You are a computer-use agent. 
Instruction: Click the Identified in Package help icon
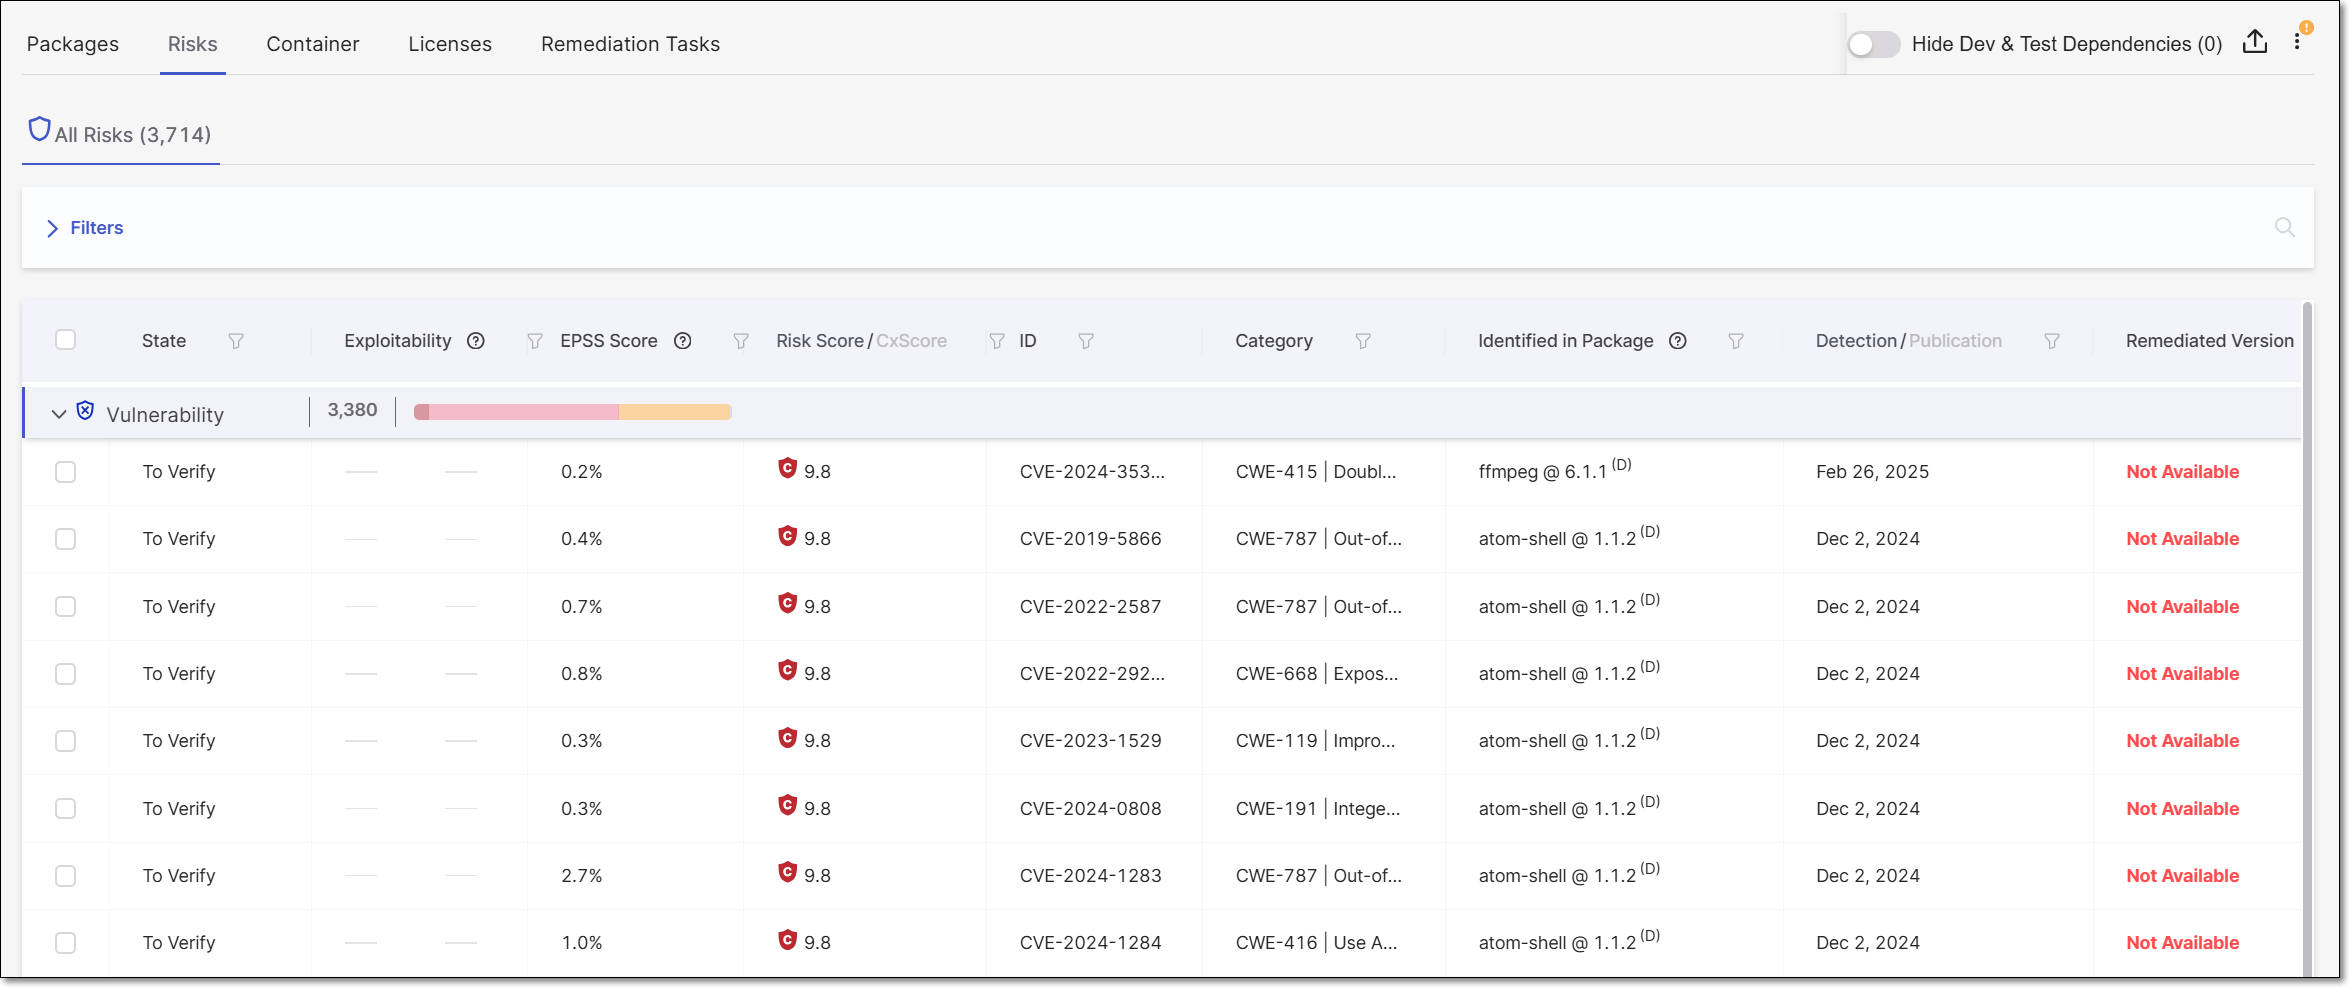tap(1678, 341)
